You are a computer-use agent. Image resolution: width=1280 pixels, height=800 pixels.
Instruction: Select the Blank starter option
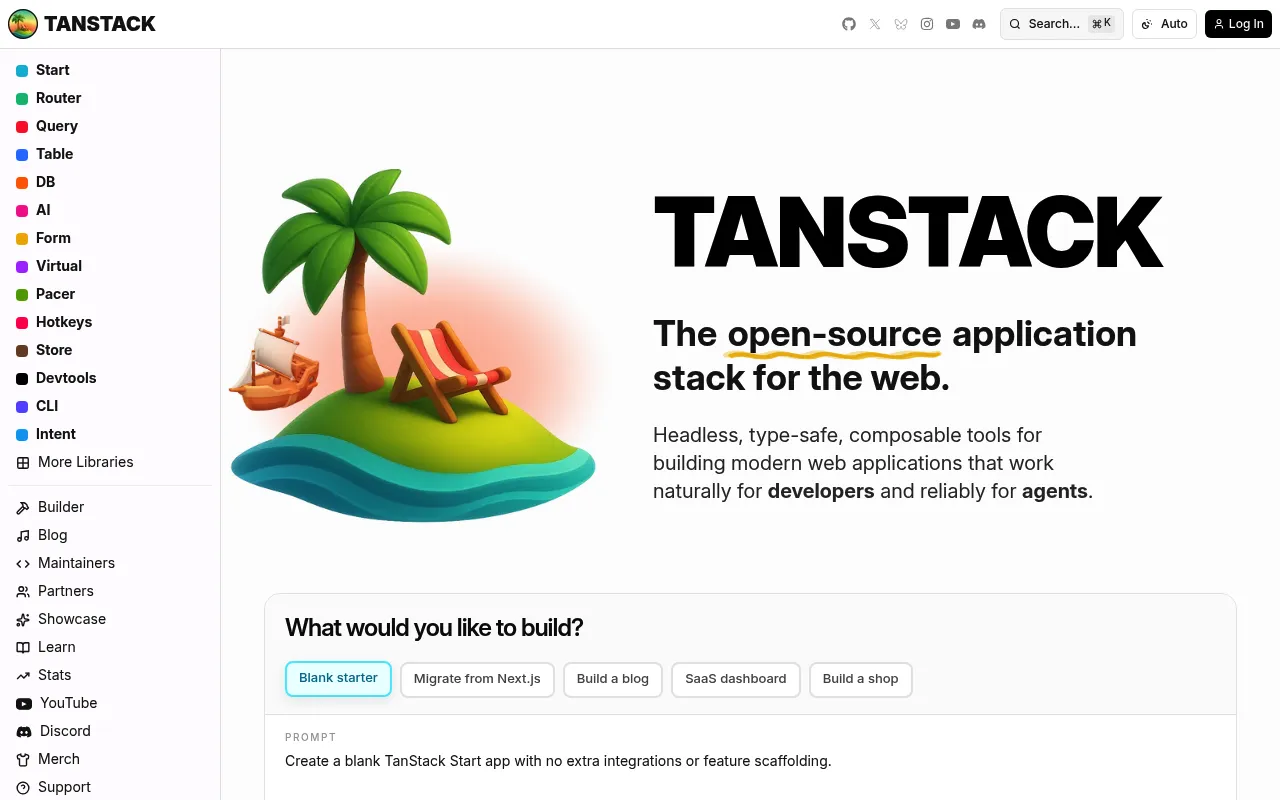[x=338, y=678]
